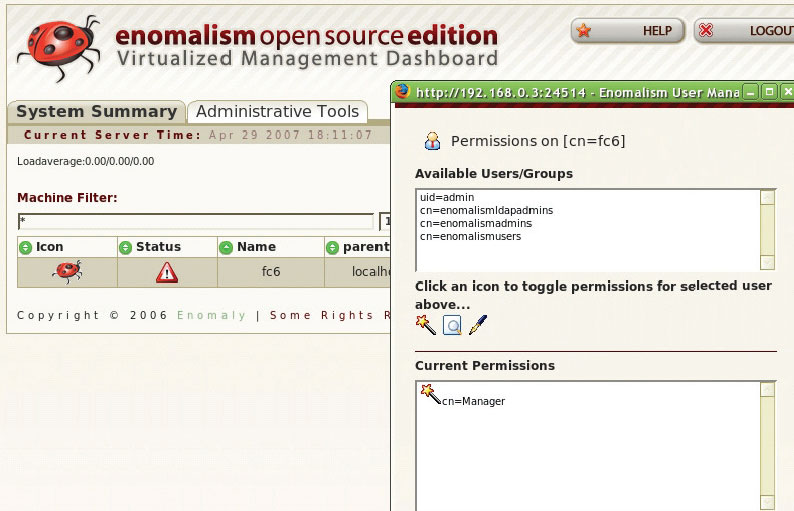Click the HELP button
This screenshot has width=794, height=511.
click(x=628, y=31)
